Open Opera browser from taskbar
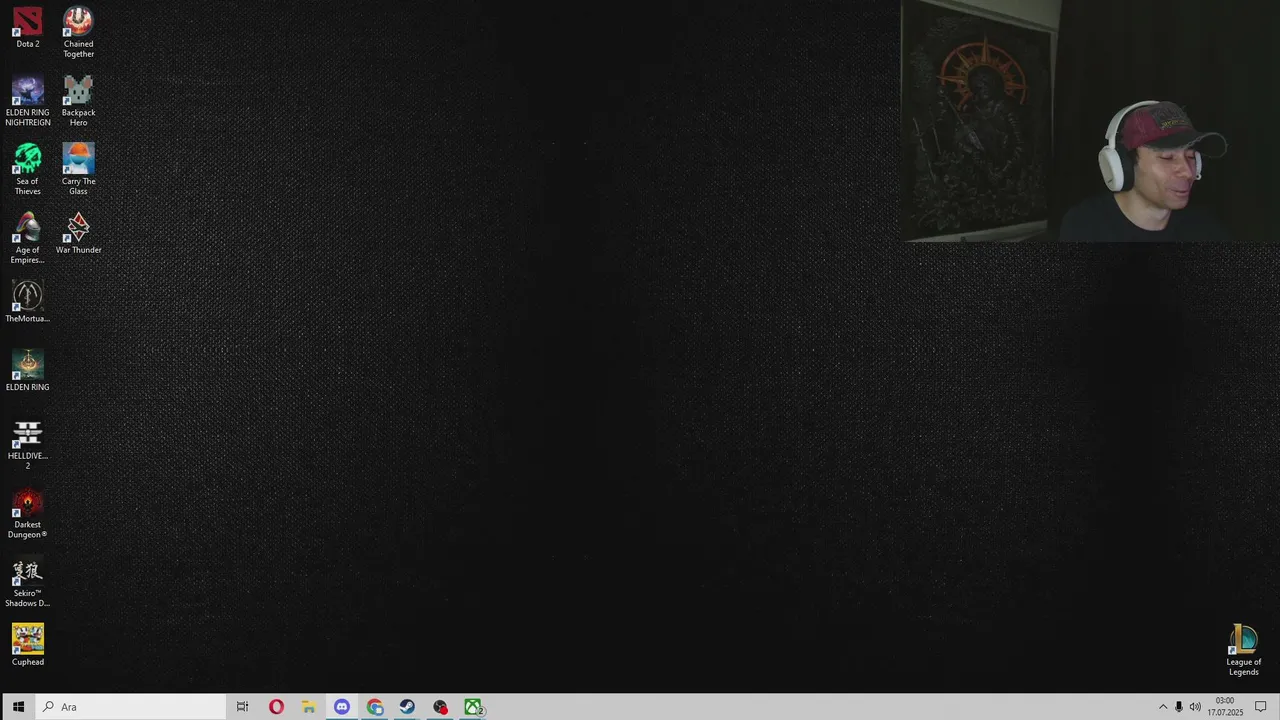 click(276, 707)
